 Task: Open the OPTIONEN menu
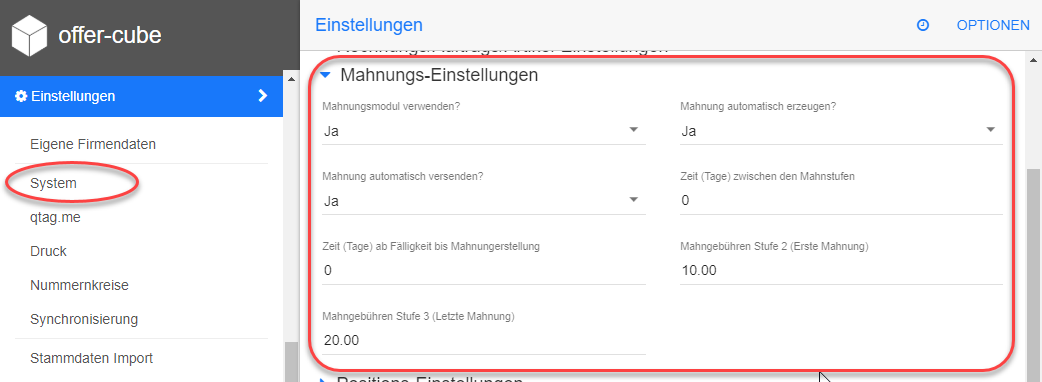click(x=993, y=25)
